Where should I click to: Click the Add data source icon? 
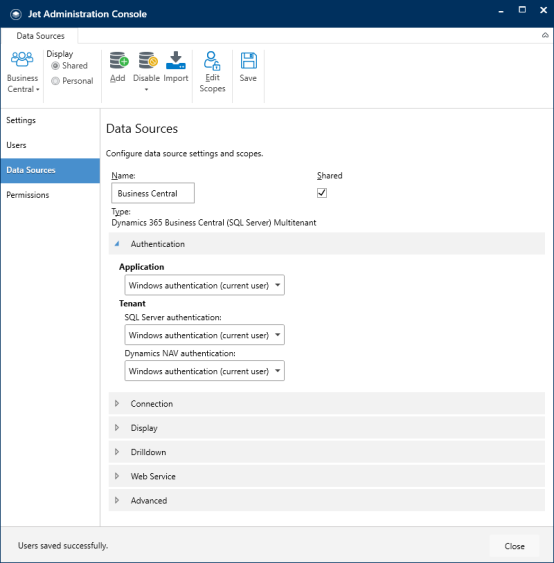(119, 60)
